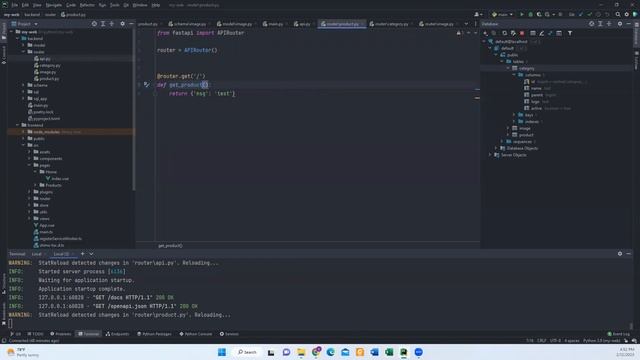Viewport: 640px width, 360px height.
Task: Open Project panel options gear
Action: (122, 24)
